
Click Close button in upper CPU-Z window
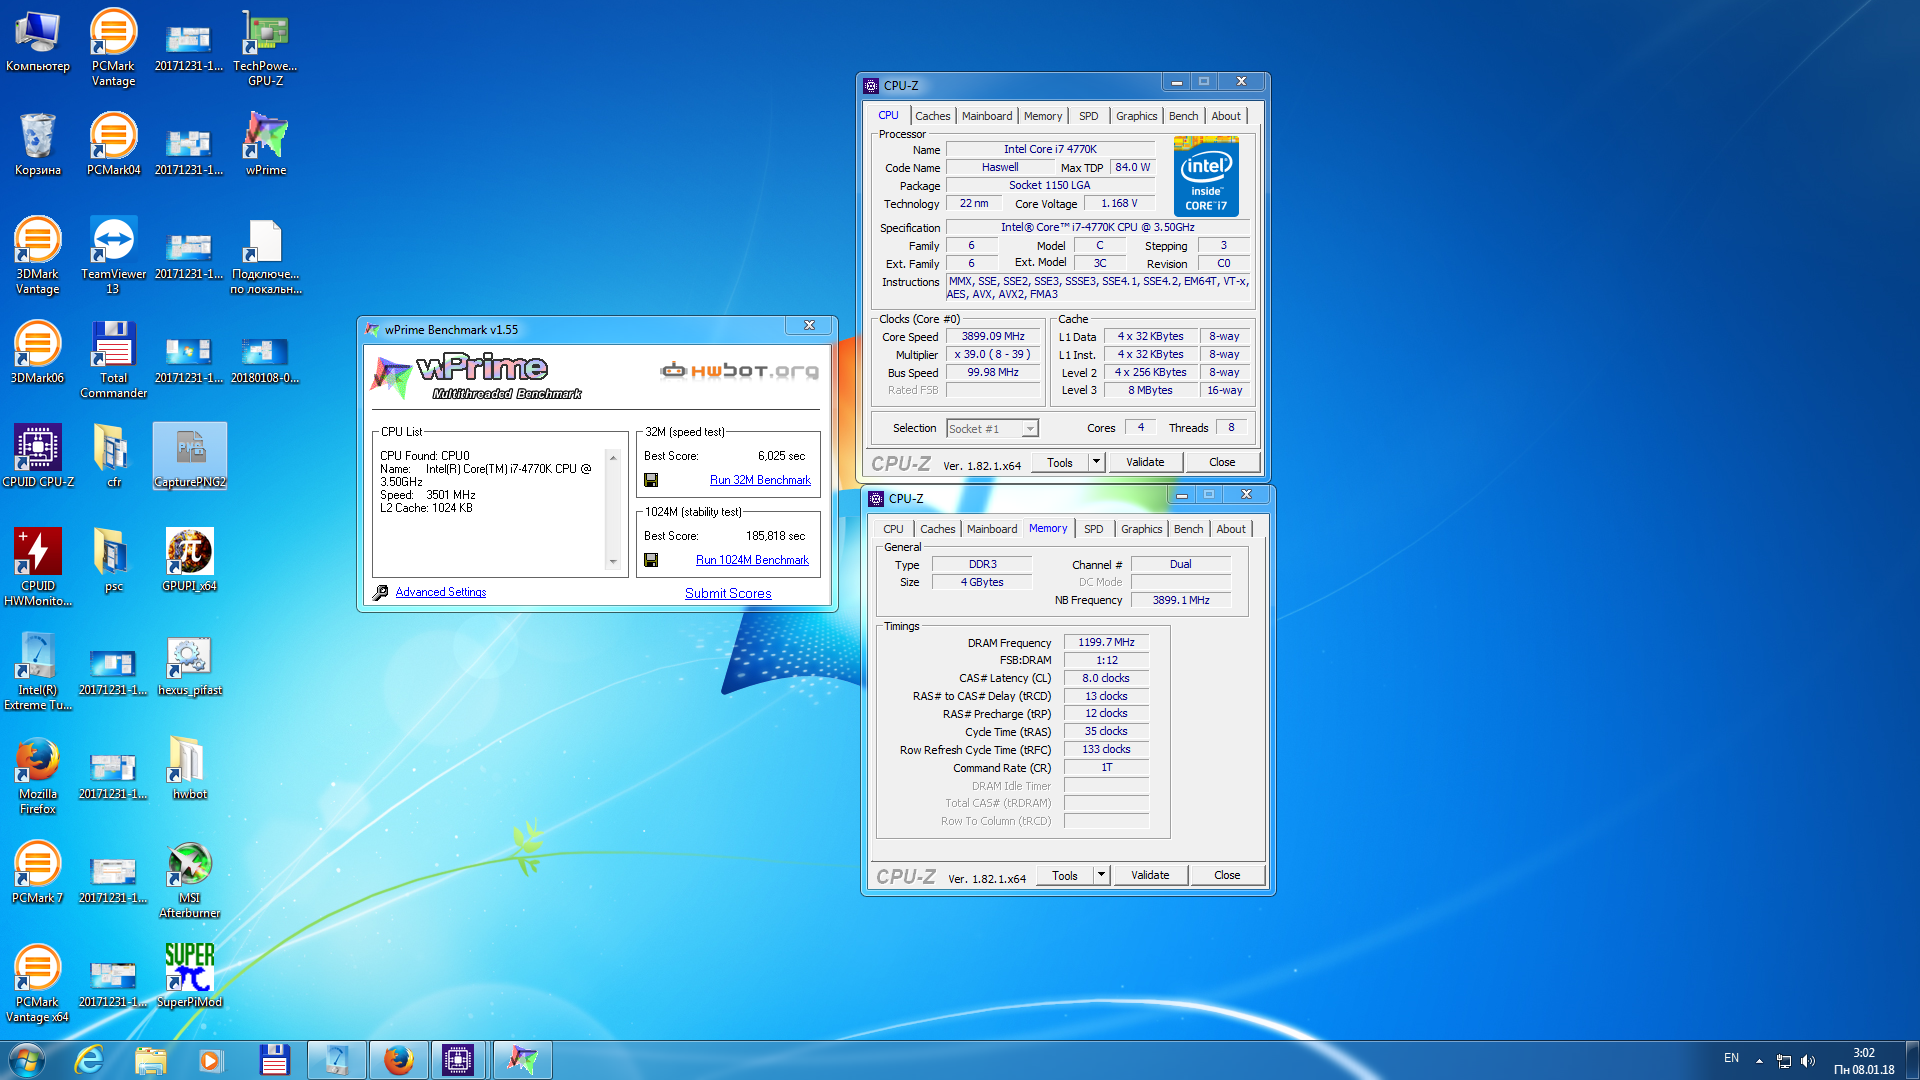click(1222, 462)
